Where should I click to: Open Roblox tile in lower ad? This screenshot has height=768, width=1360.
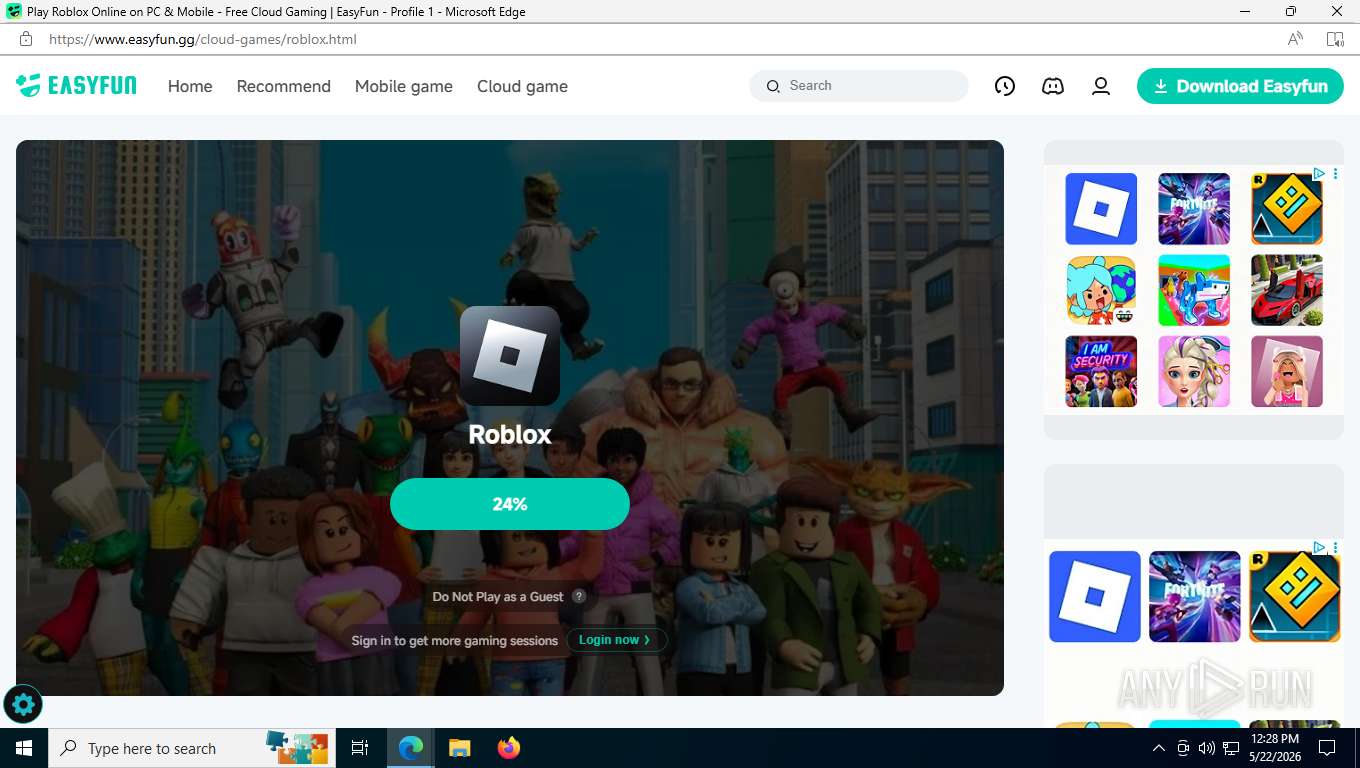click(x=1095, y=597)
